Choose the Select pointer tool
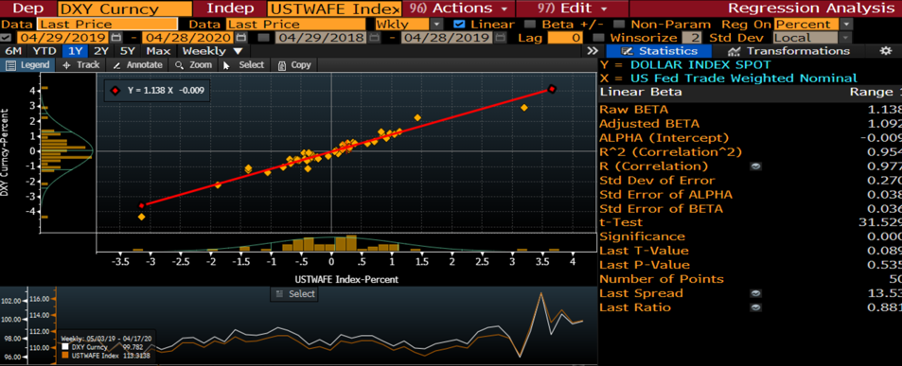902x366 pixels. tap(244, 65)
